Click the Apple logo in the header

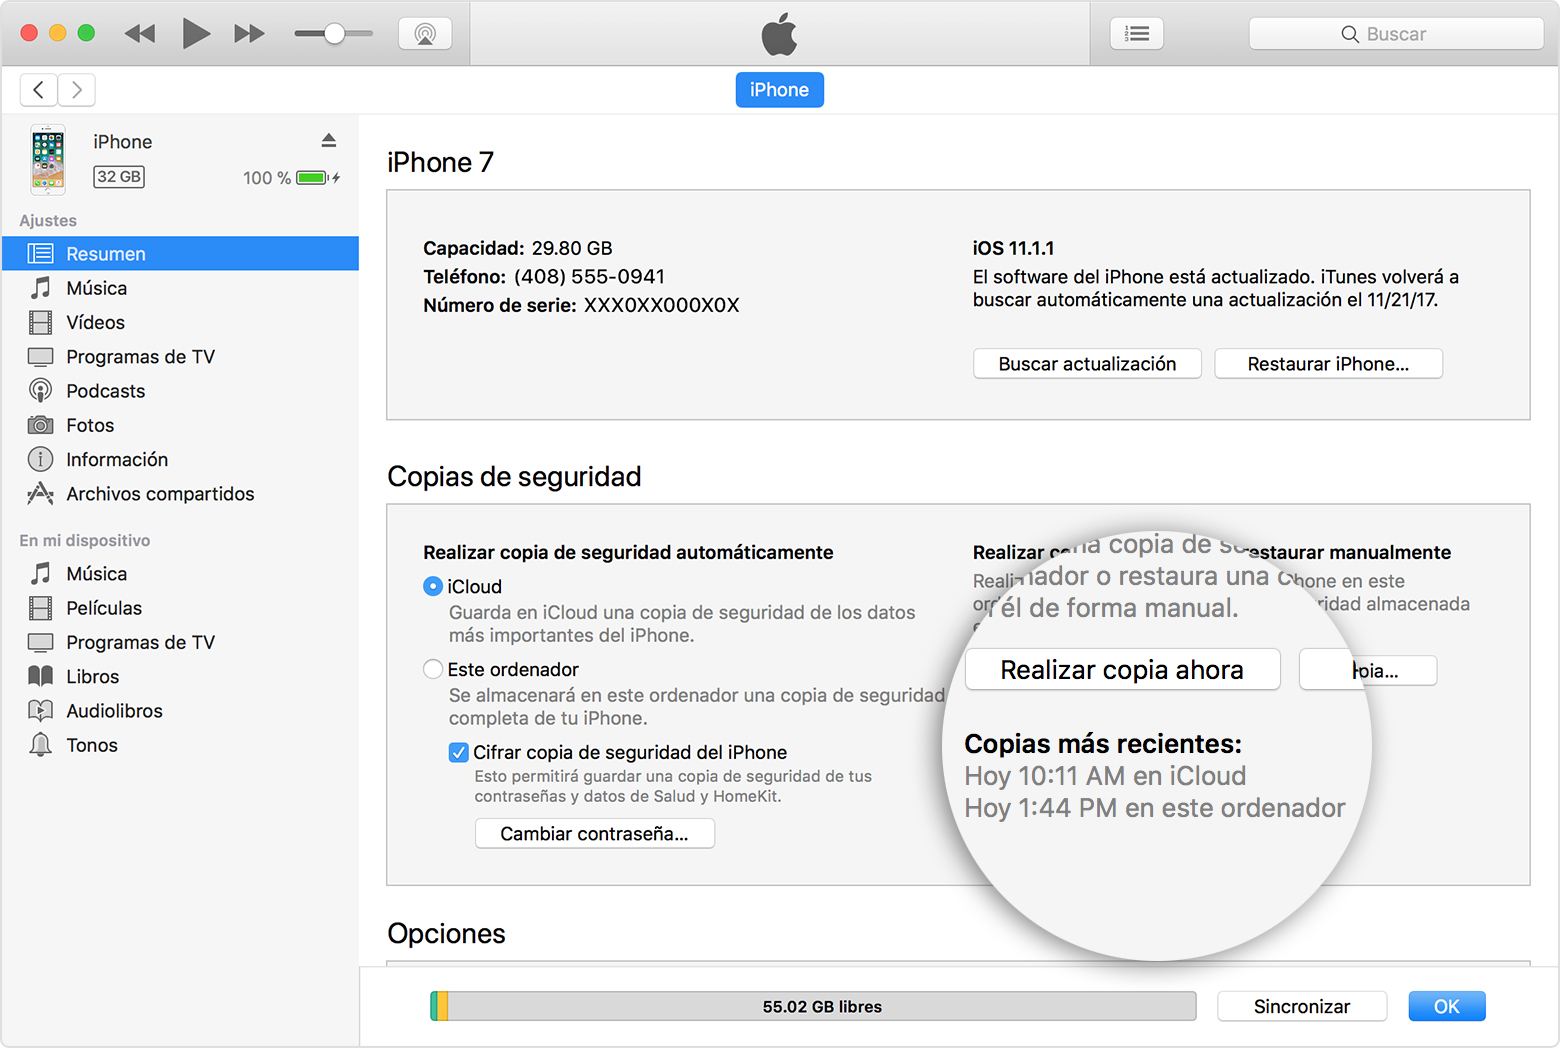pyautogui.click(x=780, y=34)
